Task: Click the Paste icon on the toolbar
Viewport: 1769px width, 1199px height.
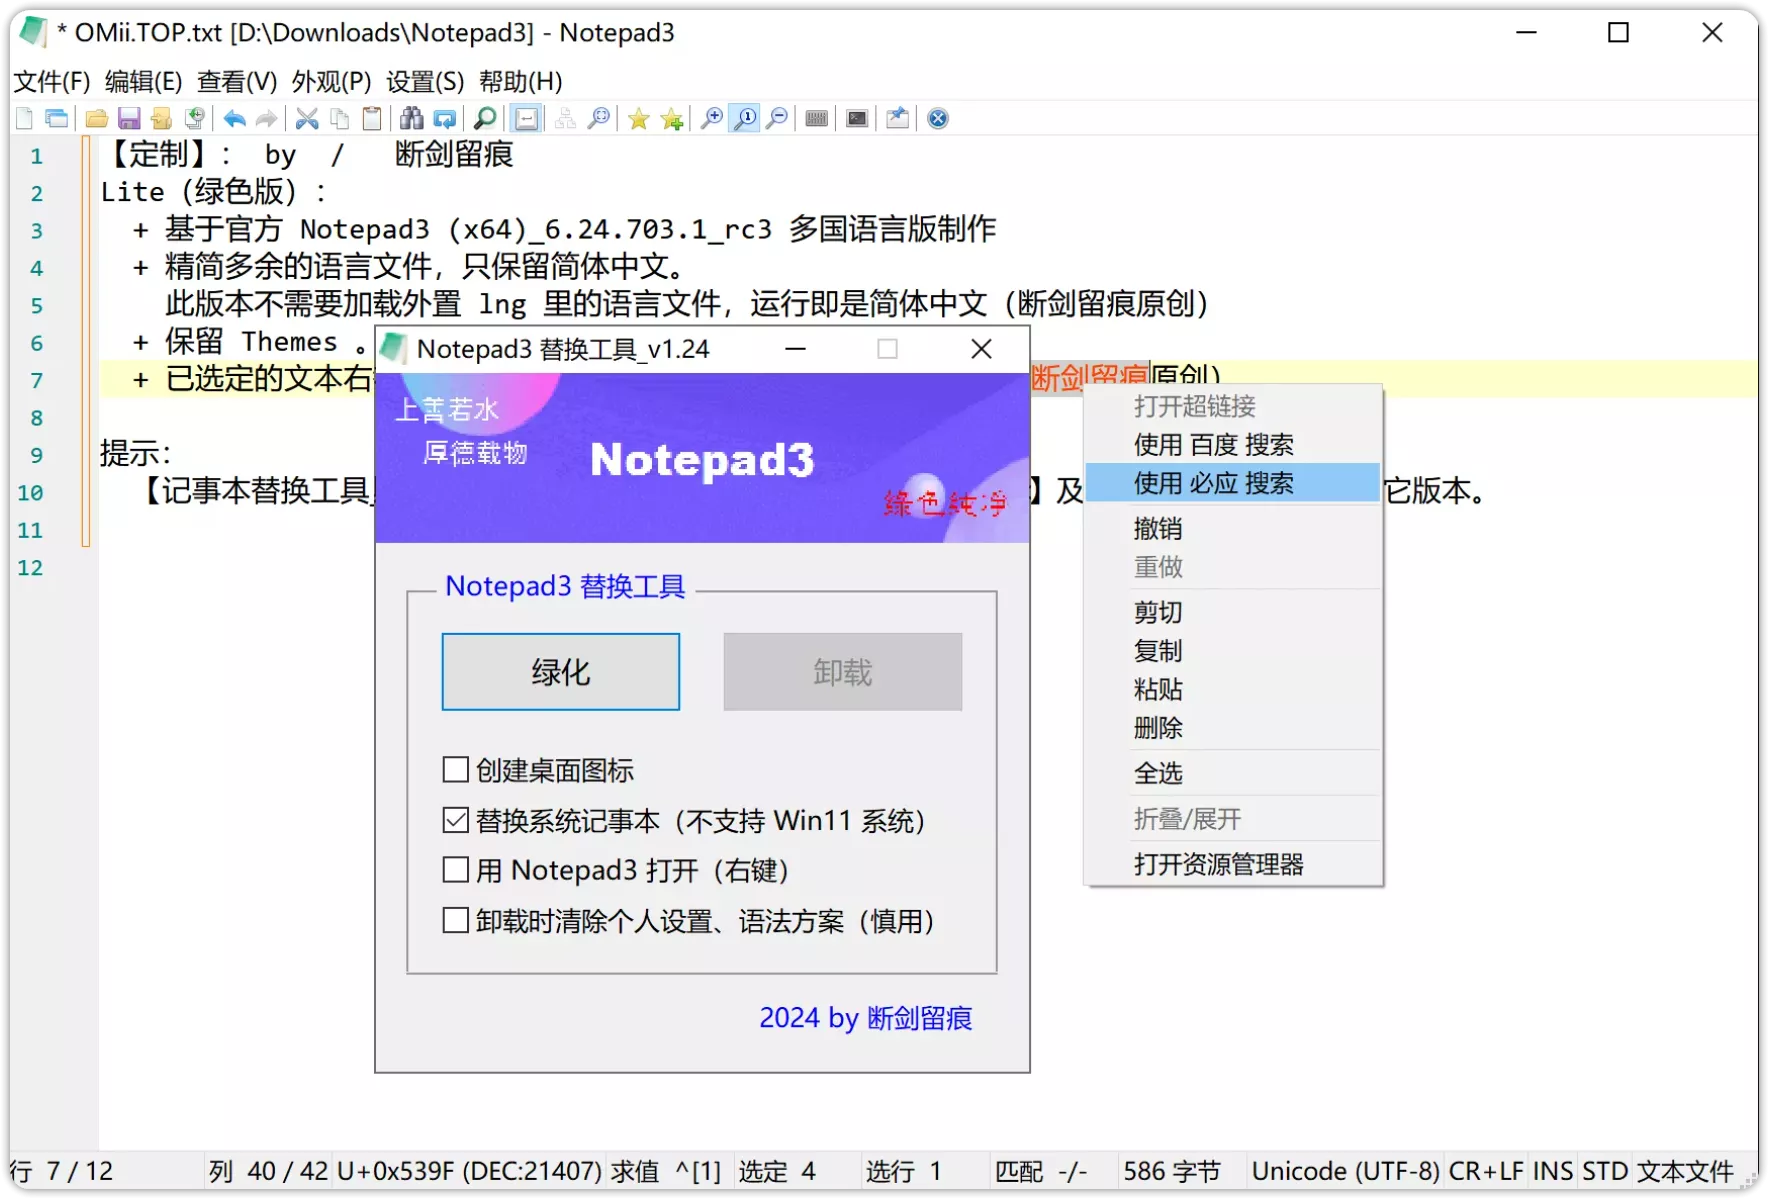Action: pos(371,118)
